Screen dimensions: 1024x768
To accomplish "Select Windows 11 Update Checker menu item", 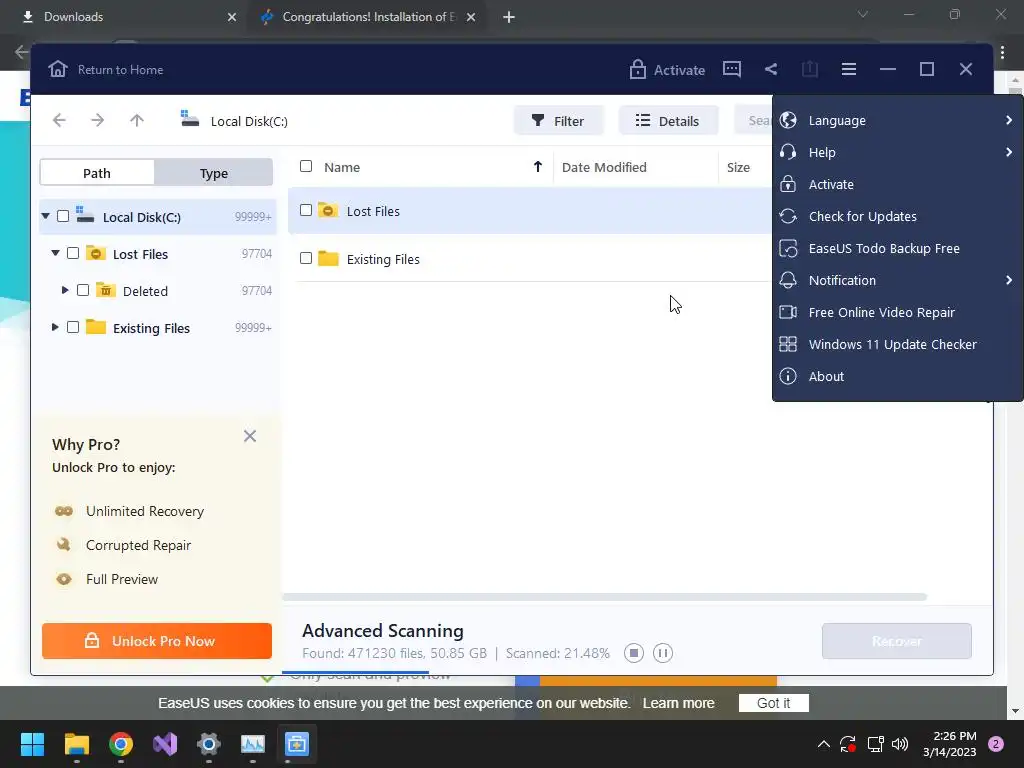I will pyautogui.click(x=897, y=344).
